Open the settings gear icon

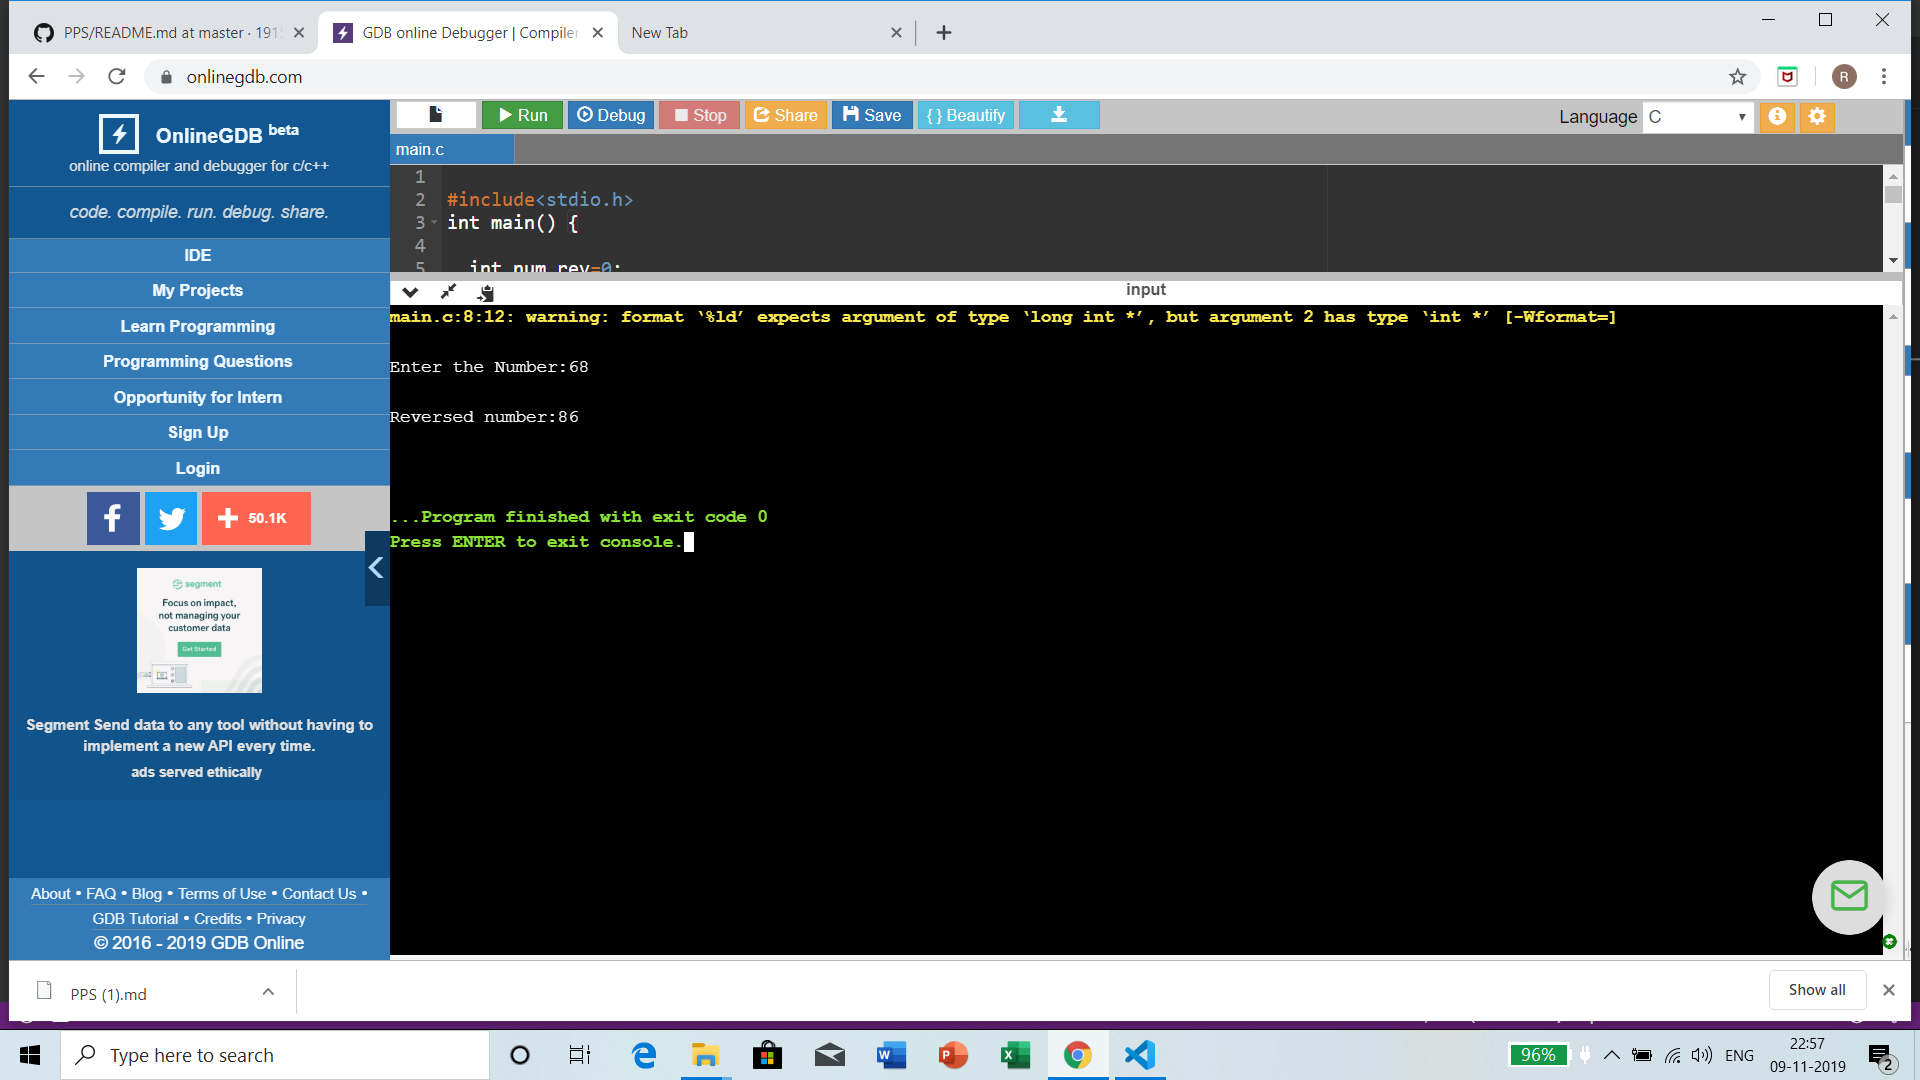1817,116
